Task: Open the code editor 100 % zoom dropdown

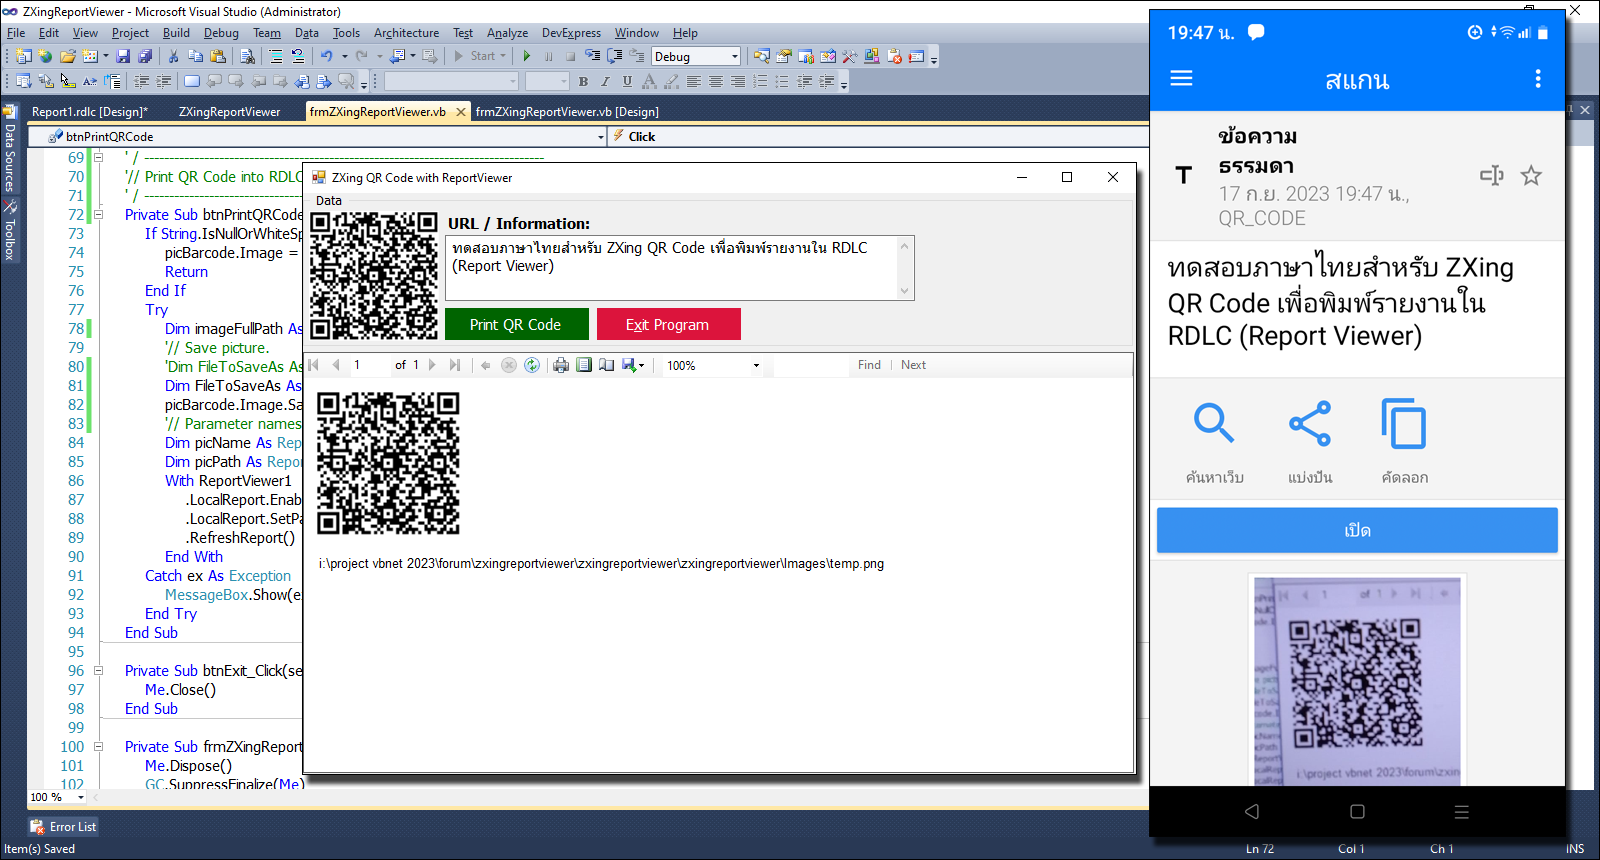Action: [x=80, y=797]
